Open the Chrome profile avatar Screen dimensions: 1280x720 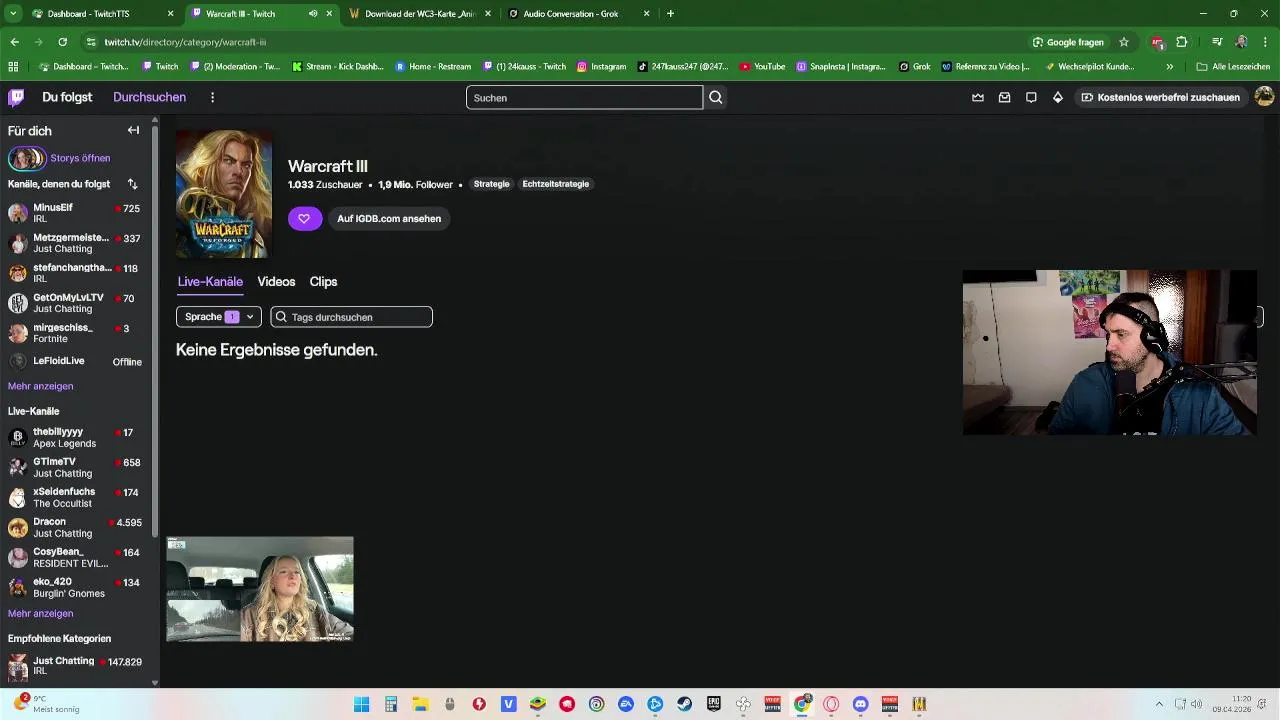[1241, 42]
